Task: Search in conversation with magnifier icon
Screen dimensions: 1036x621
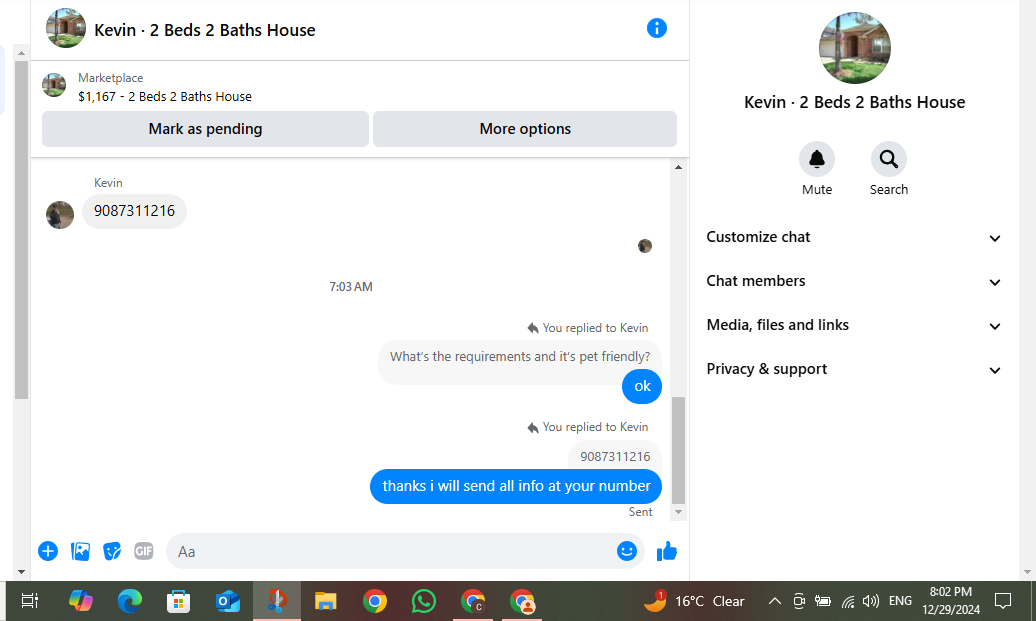Action: [889, 159]
